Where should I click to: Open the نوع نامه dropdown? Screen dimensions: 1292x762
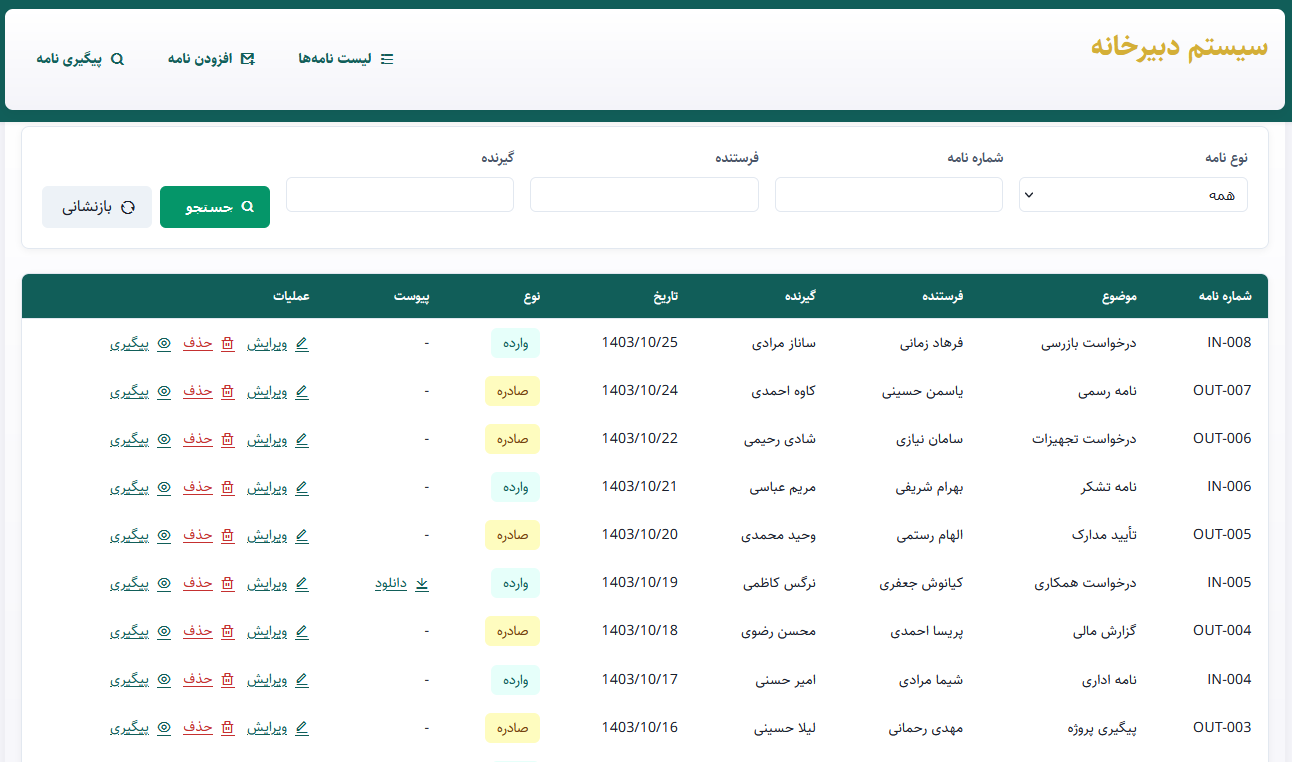(1132, 195)
